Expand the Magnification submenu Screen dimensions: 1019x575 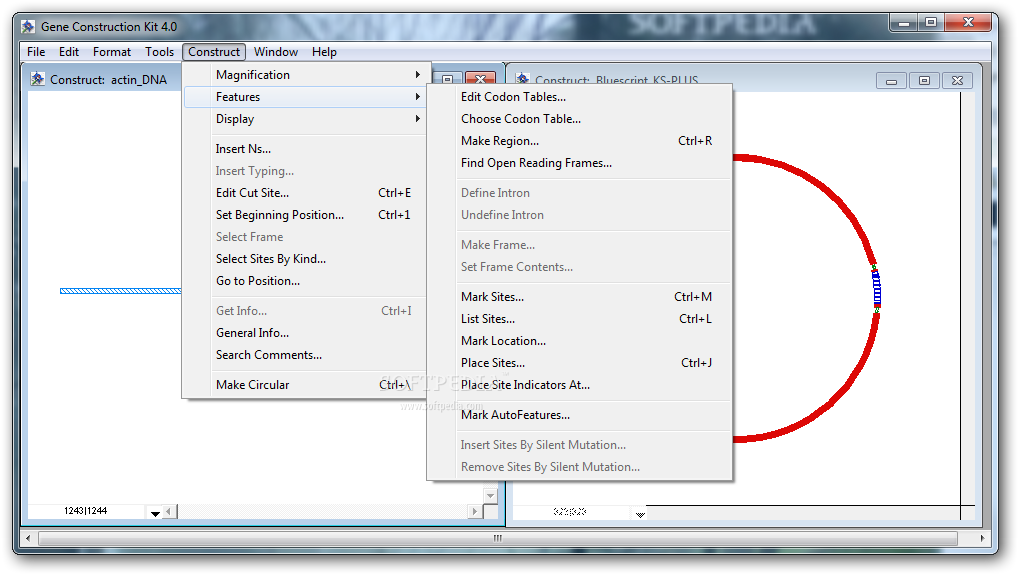tap(304, 75)
